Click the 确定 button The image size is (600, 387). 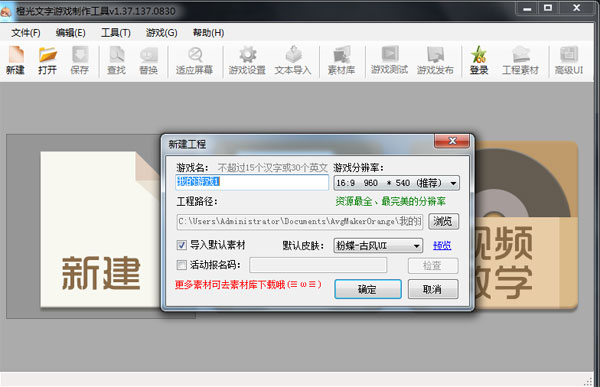pos(368,289)
